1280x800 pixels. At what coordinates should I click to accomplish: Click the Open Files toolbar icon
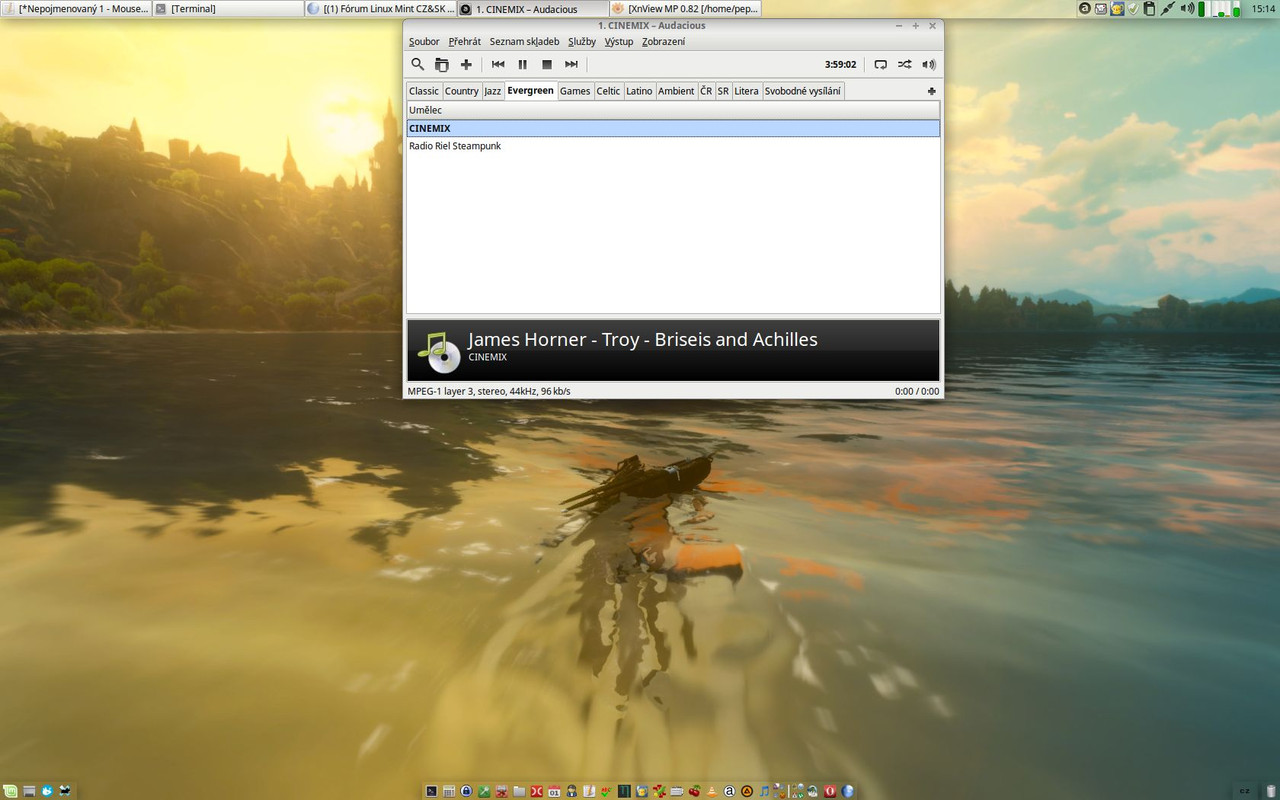click(x=442, y=64)
